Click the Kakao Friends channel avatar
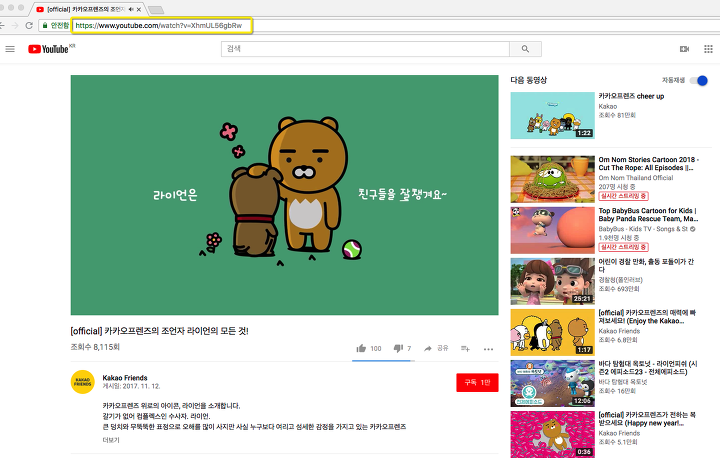 tap(83, 382)
